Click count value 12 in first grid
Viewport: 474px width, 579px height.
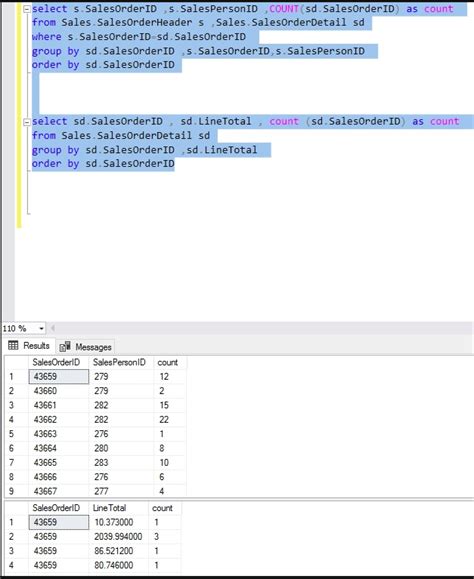(170, 377)
